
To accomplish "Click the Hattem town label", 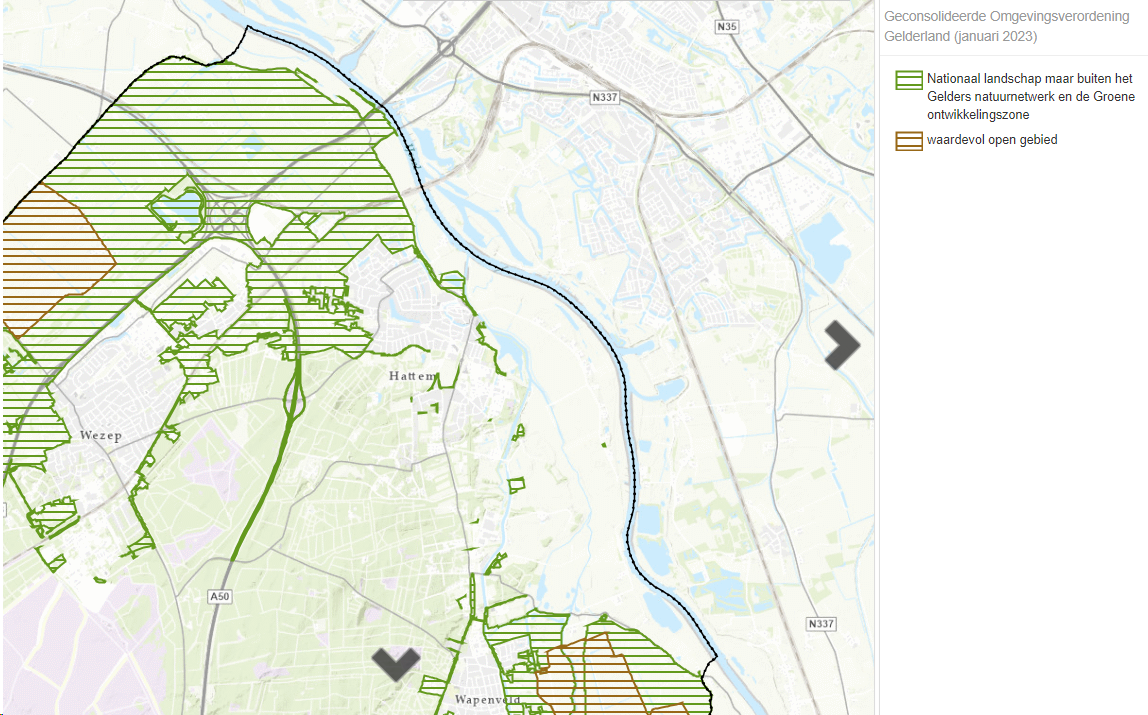I will 412,377.
